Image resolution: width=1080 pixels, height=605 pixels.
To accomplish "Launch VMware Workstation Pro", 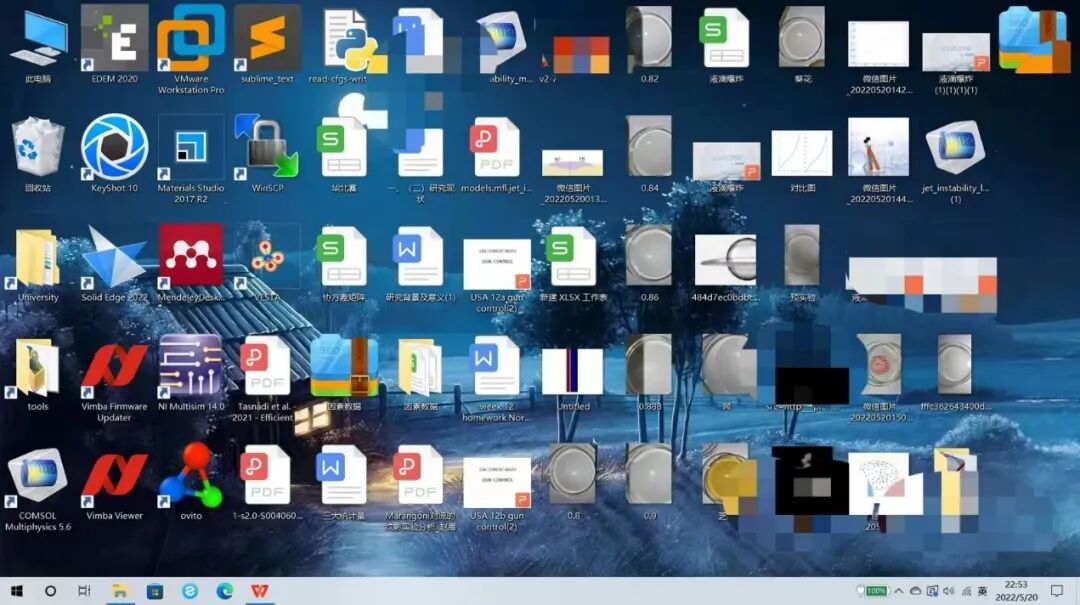I will point(191,50).
